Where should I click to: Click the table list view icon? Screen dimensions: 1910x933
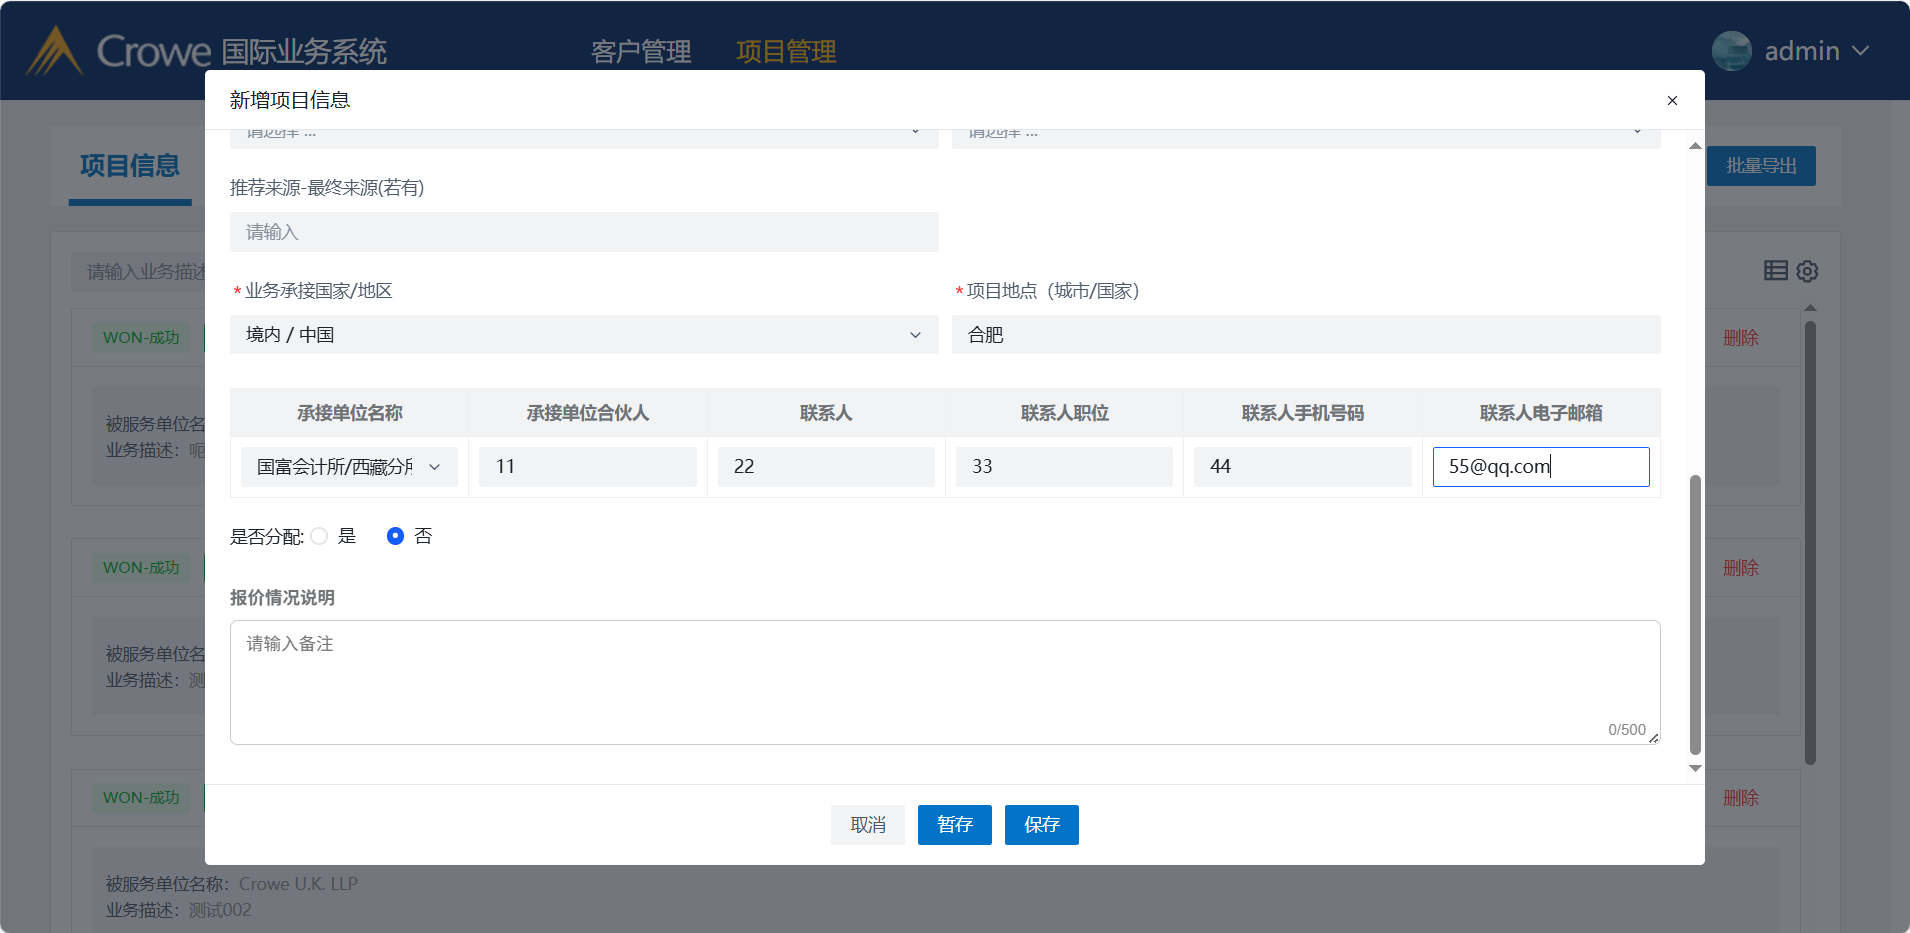point(1775,270)
